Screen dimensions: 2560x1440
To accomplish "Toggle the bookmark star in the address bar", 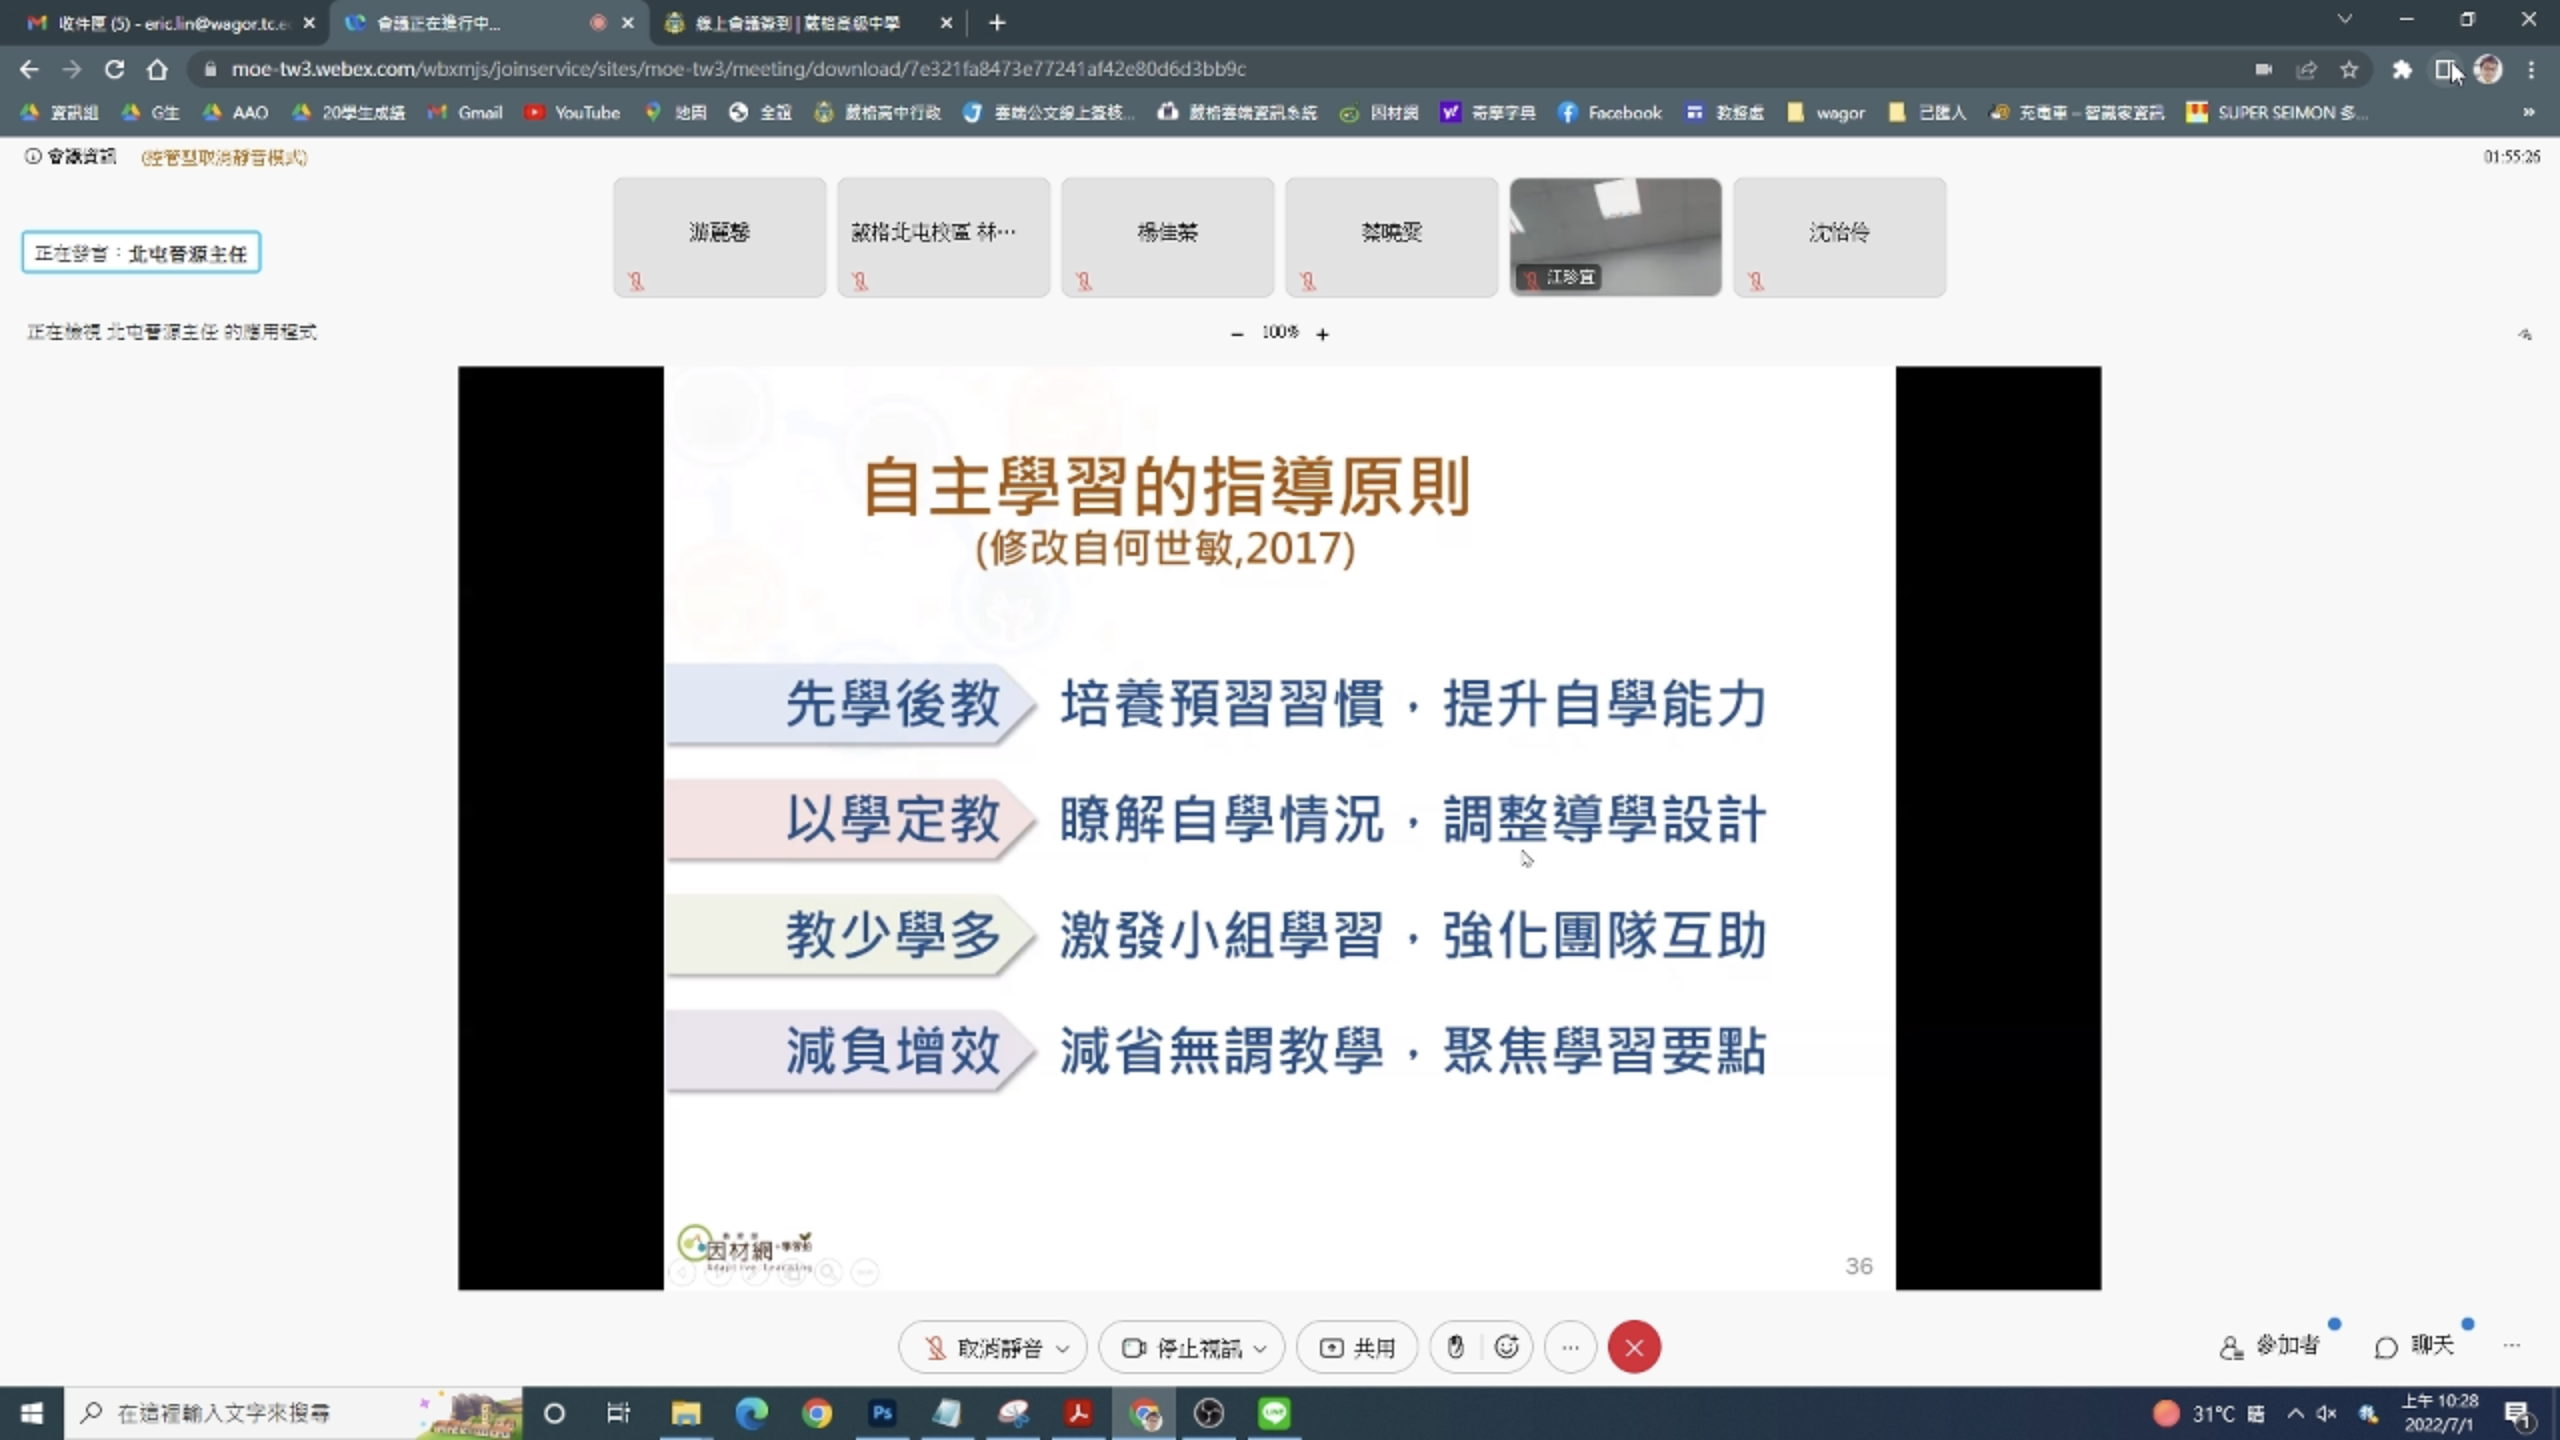I will [x=2349, y=69].
